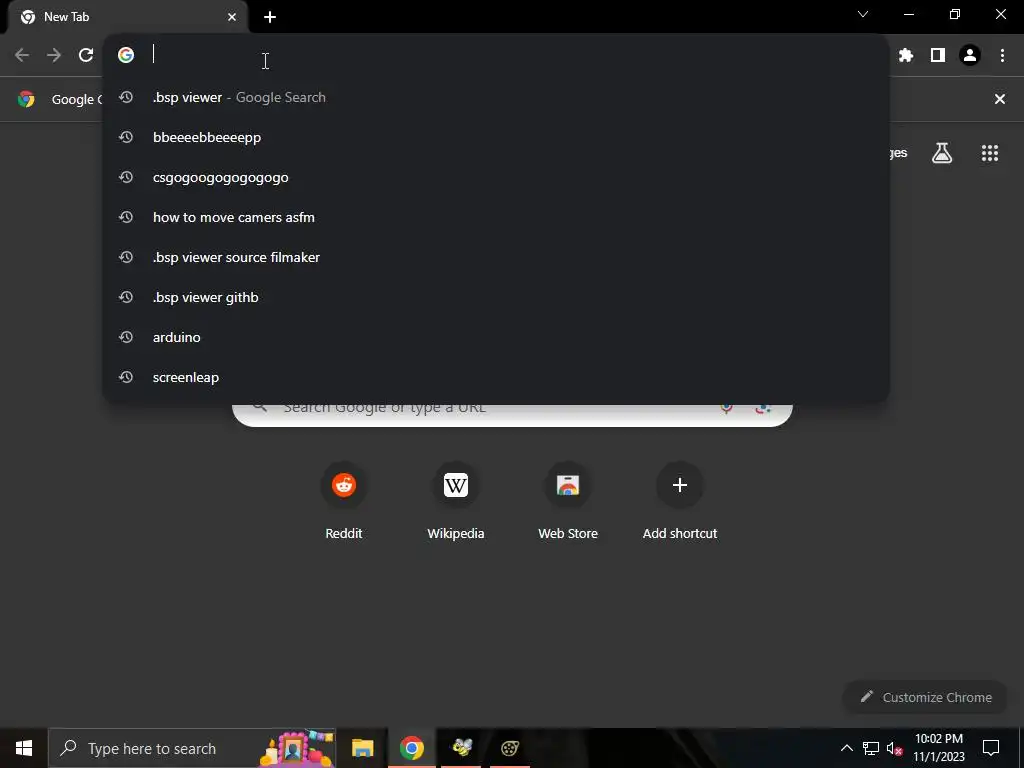Image resolution: width=1024 pixels, height=768 pixels.
Task: Open the Google apps grid
Action: 990,153
